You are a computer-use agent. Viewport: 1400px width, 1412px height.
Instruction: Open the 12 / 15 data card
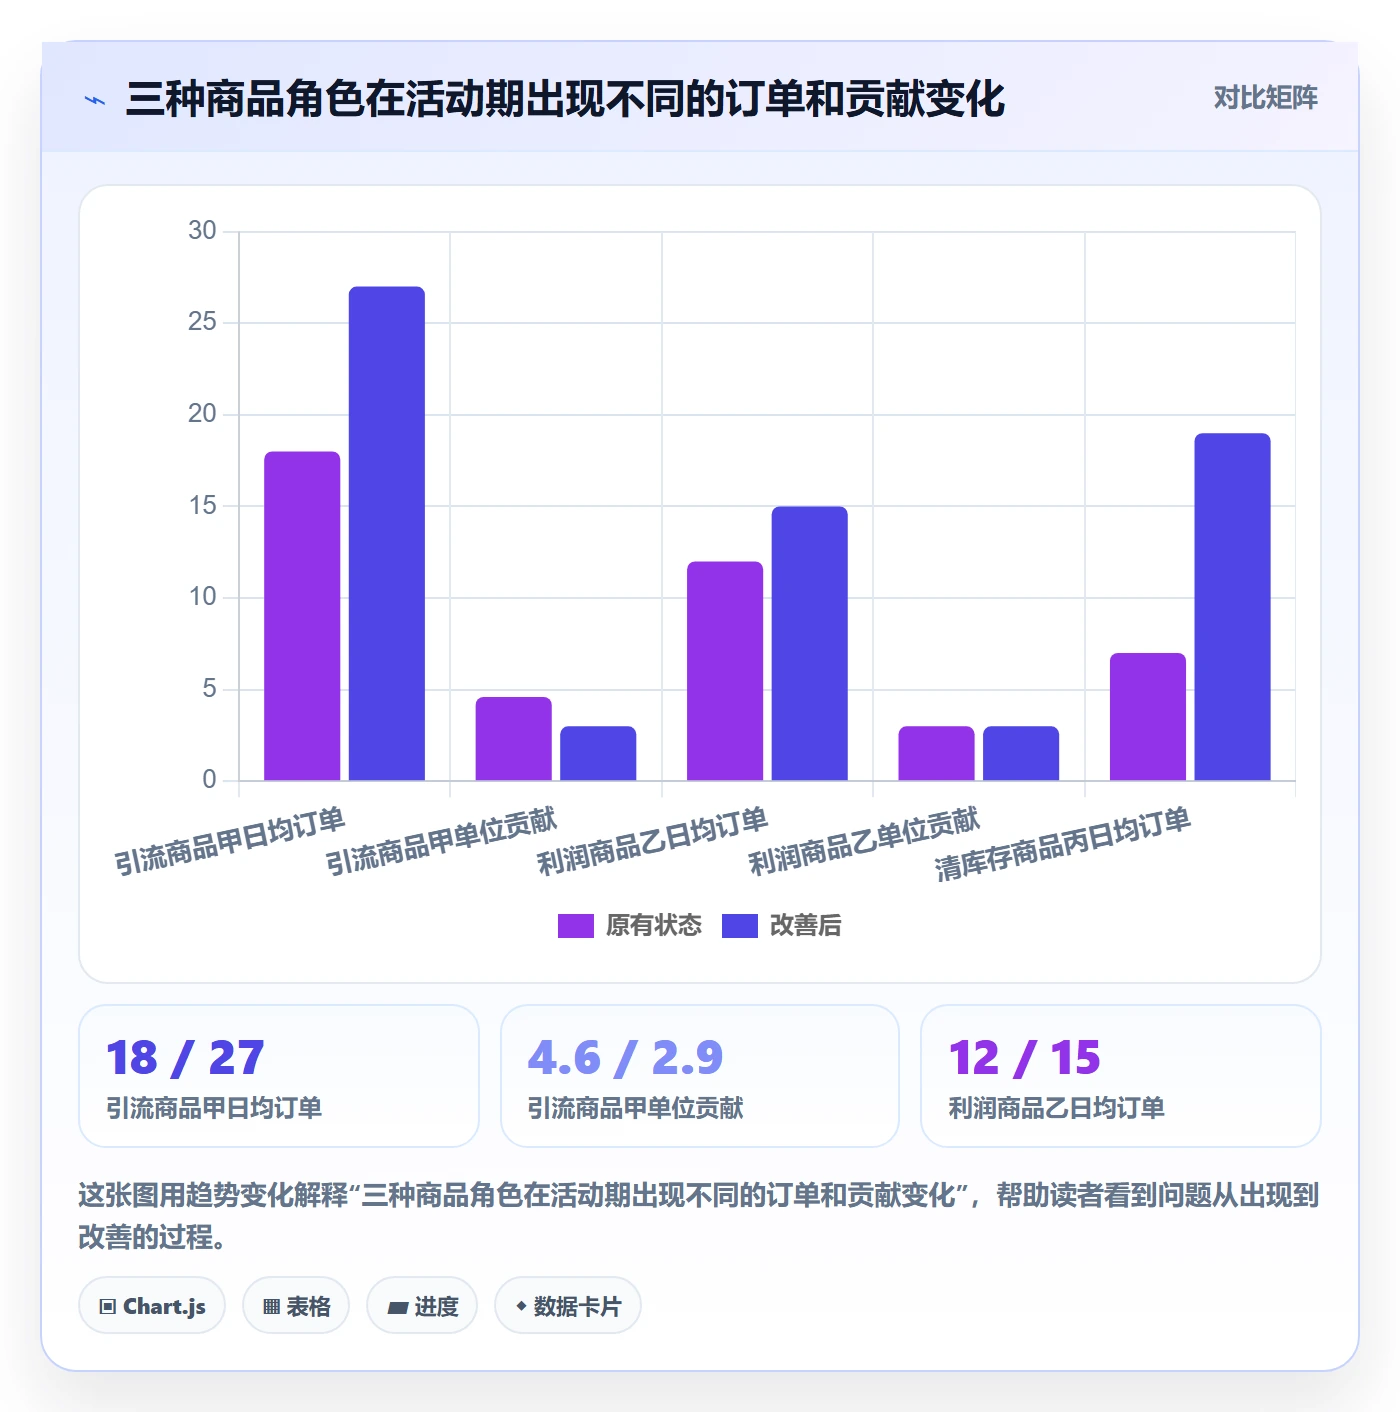point(1121,1076)
